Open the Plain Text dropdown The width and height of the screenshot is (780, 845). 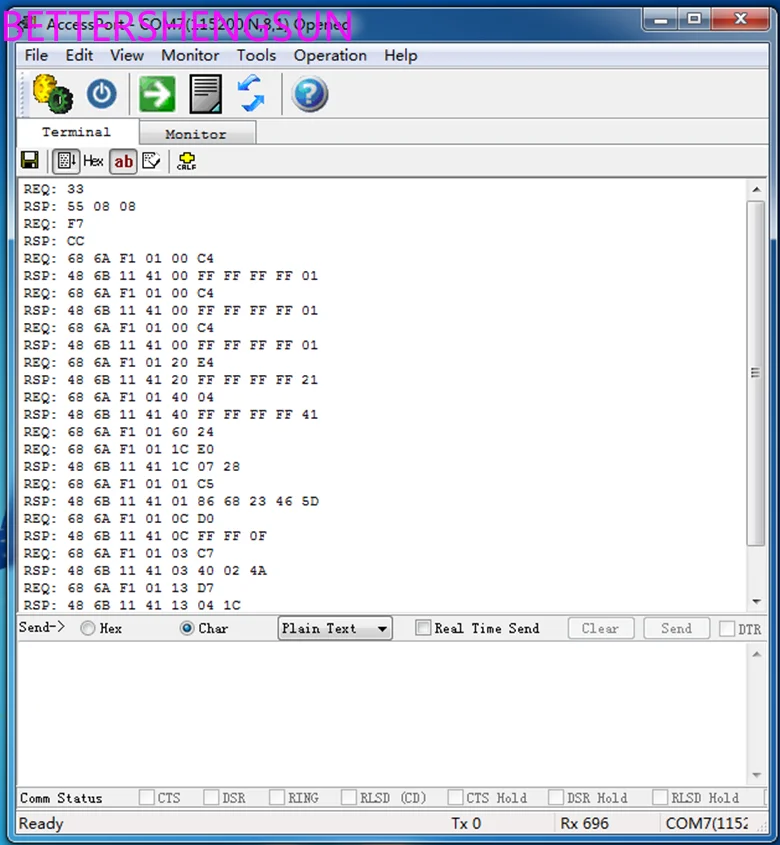335,628
